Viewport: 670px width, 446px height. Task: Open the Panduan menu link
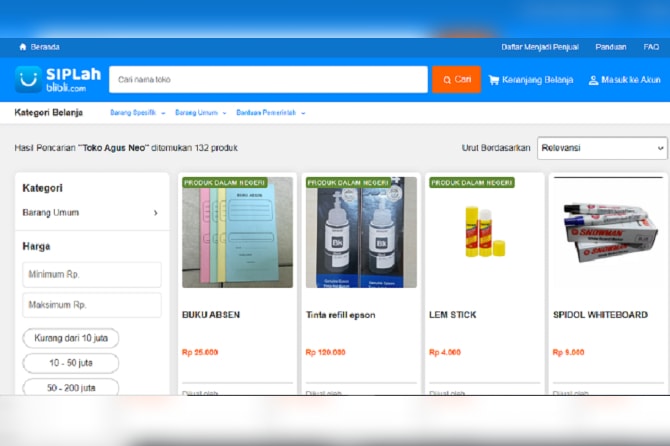coord(611,47)
